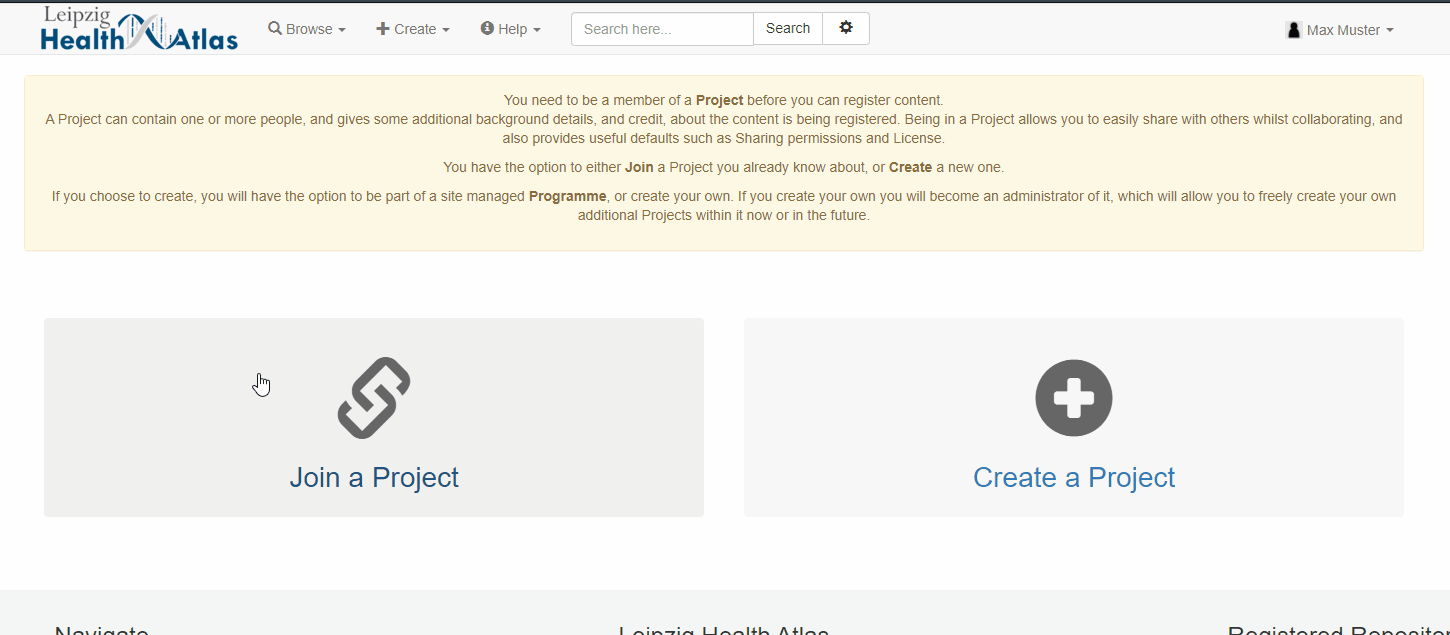Focus the "Search here..." text field

click(662, 29)
